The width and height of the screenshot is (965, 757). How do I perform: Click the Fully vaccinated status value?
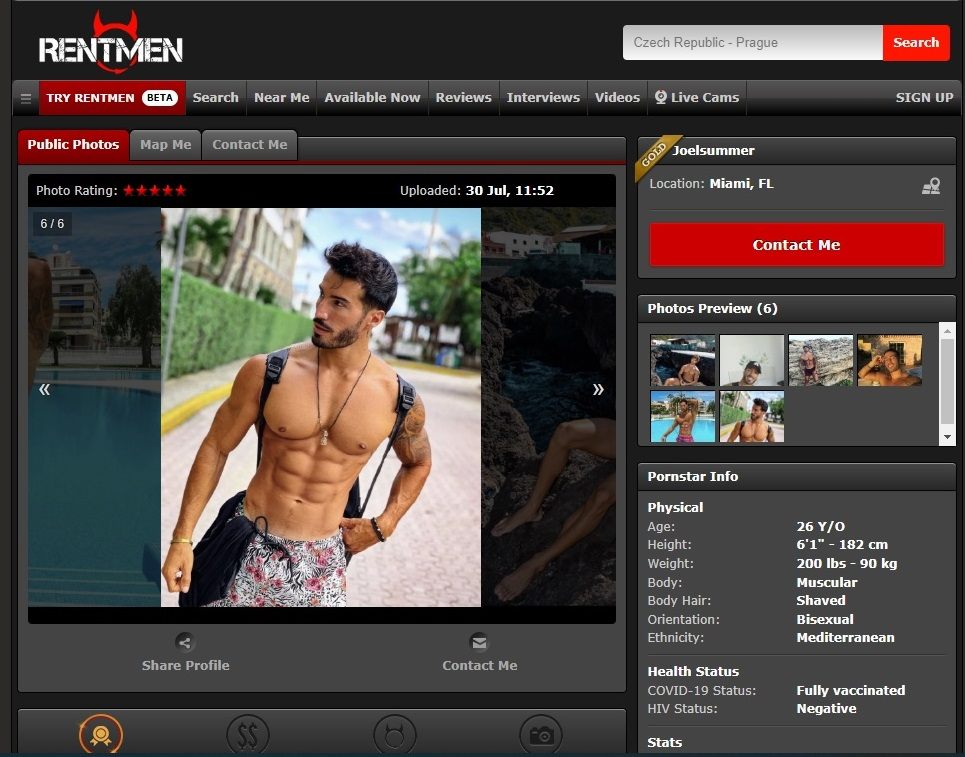[x=851, y=691]
